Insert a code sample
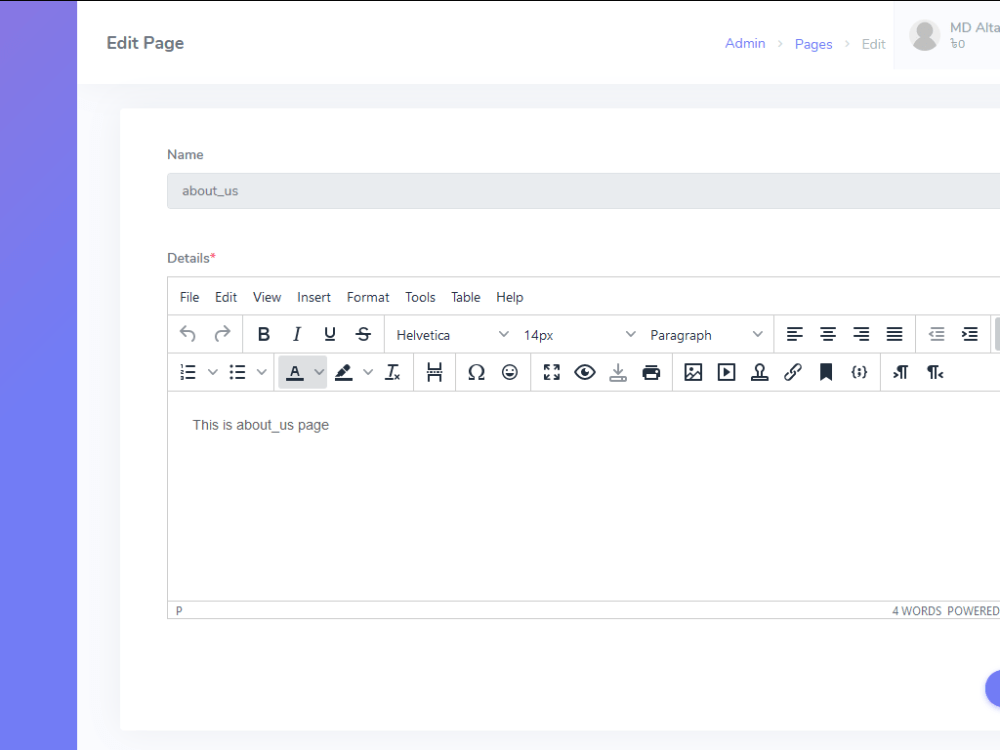 tap(859, 372)
